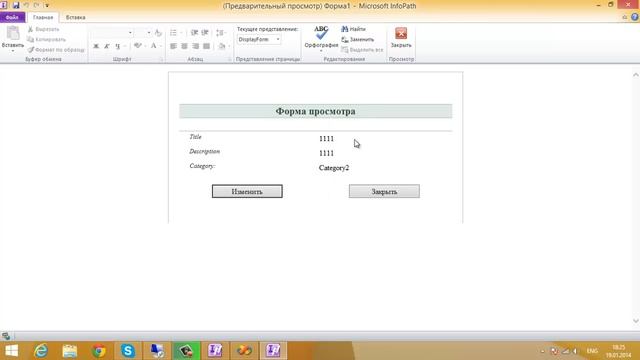Image resolution: width=640 pixels, height=360 pixels.
Task: Click the Форма просмотра heading
Action: tap(316, 111)
